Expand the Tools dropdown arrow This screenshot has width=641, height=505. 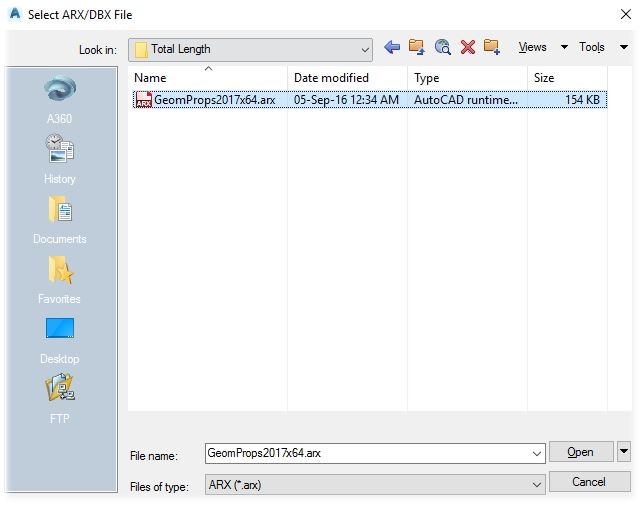[624, 47]
